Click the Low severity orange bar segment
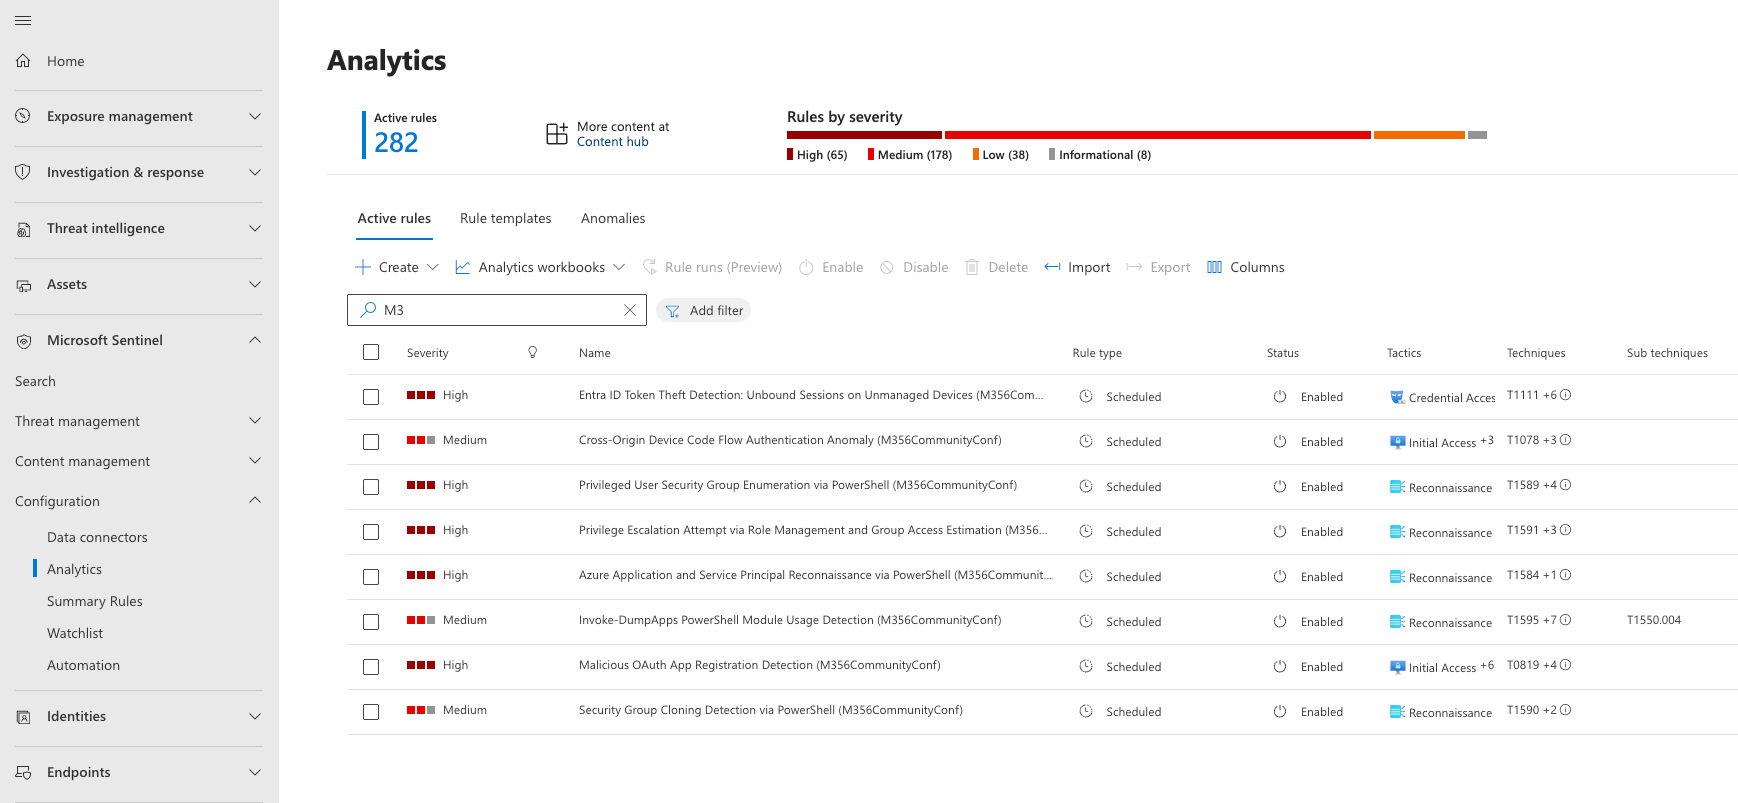Screen dimensions: 1738x803 pos(1419,135)
